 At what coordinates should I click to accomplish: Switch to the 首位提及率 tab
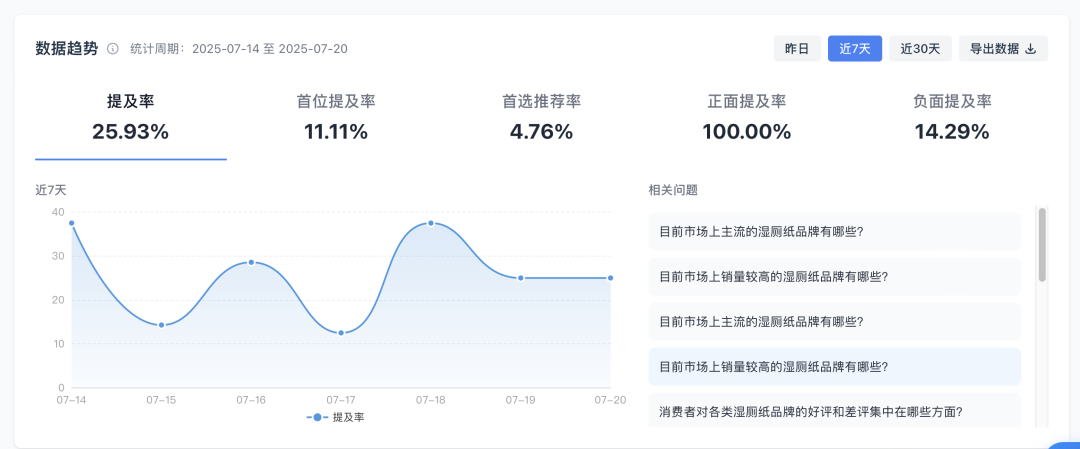tap(336, 117)
